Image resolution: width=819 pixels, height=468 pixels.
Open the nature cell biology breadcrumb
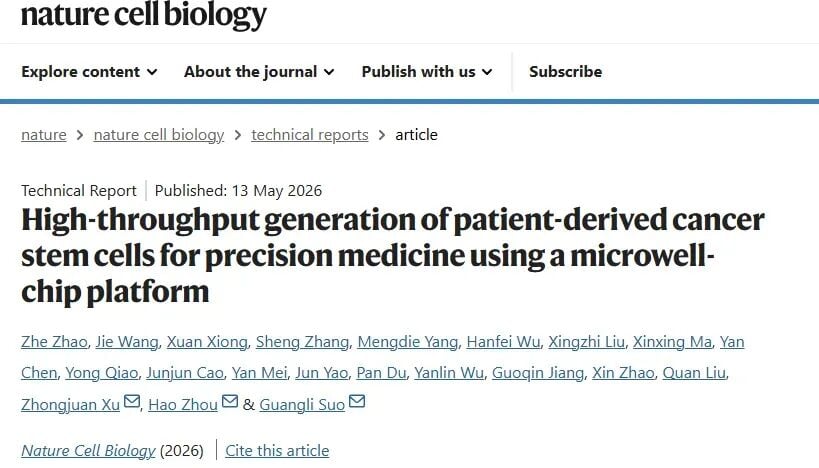[159, 135]
